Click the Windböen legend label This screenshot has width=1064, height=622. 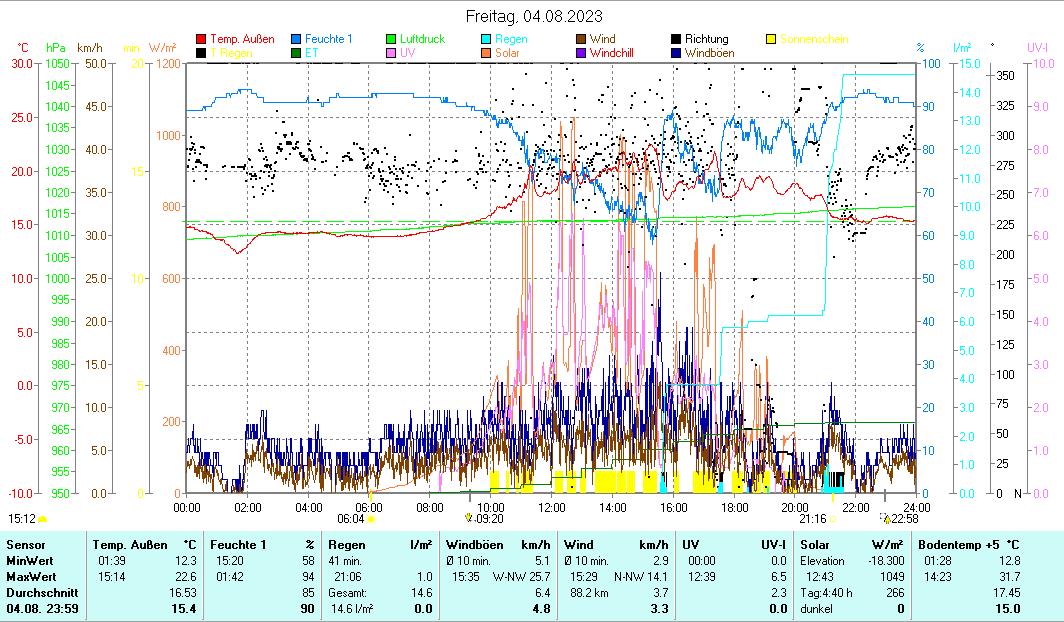pyautogui.click(x=711, y=53)
